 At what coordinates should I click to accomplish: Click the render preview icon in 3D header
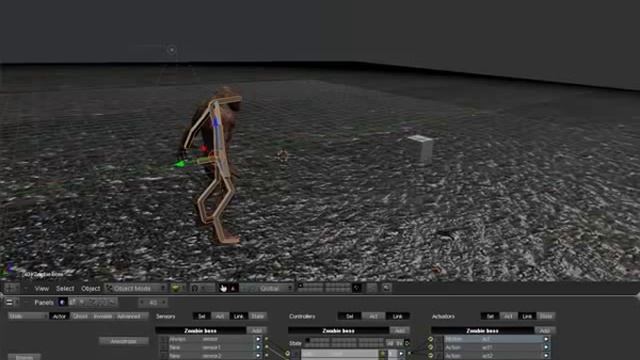click(386, 288)
